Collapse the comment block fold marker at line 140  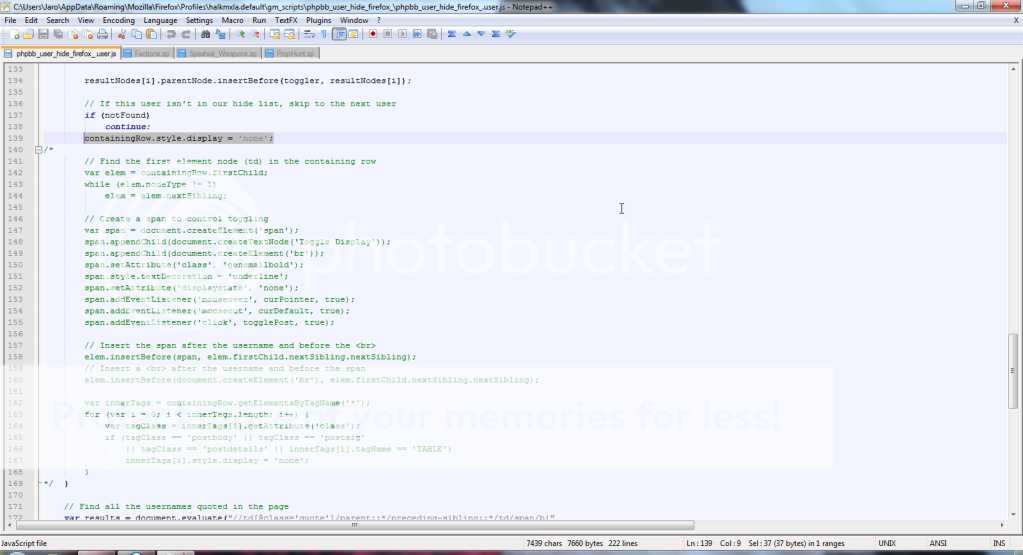click(38, 150)
